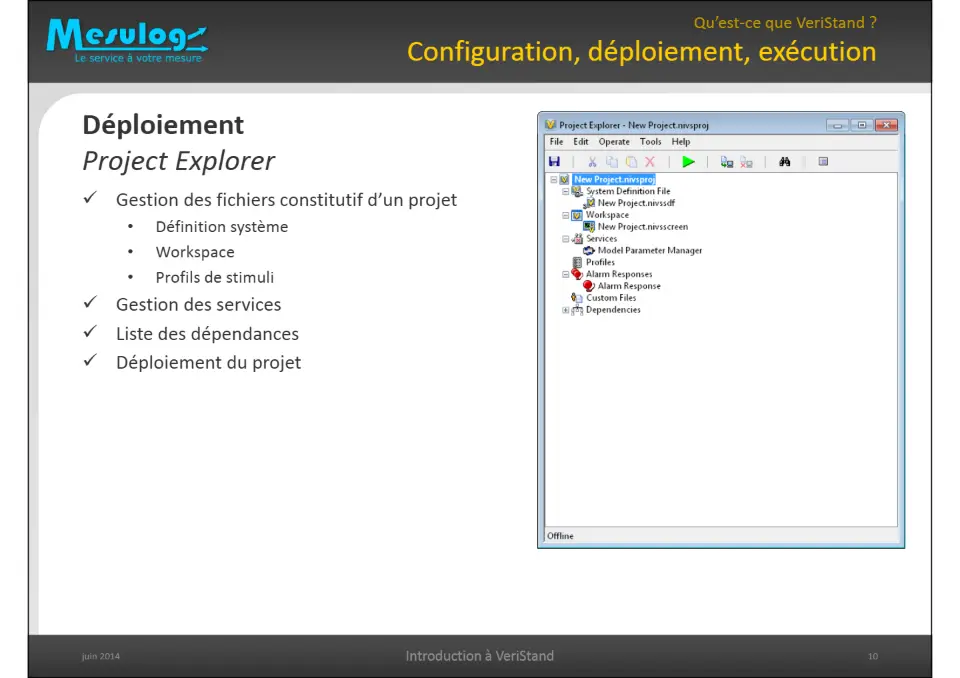Click the New Project.nivsscreen file icon

click(x=589, y=227)
